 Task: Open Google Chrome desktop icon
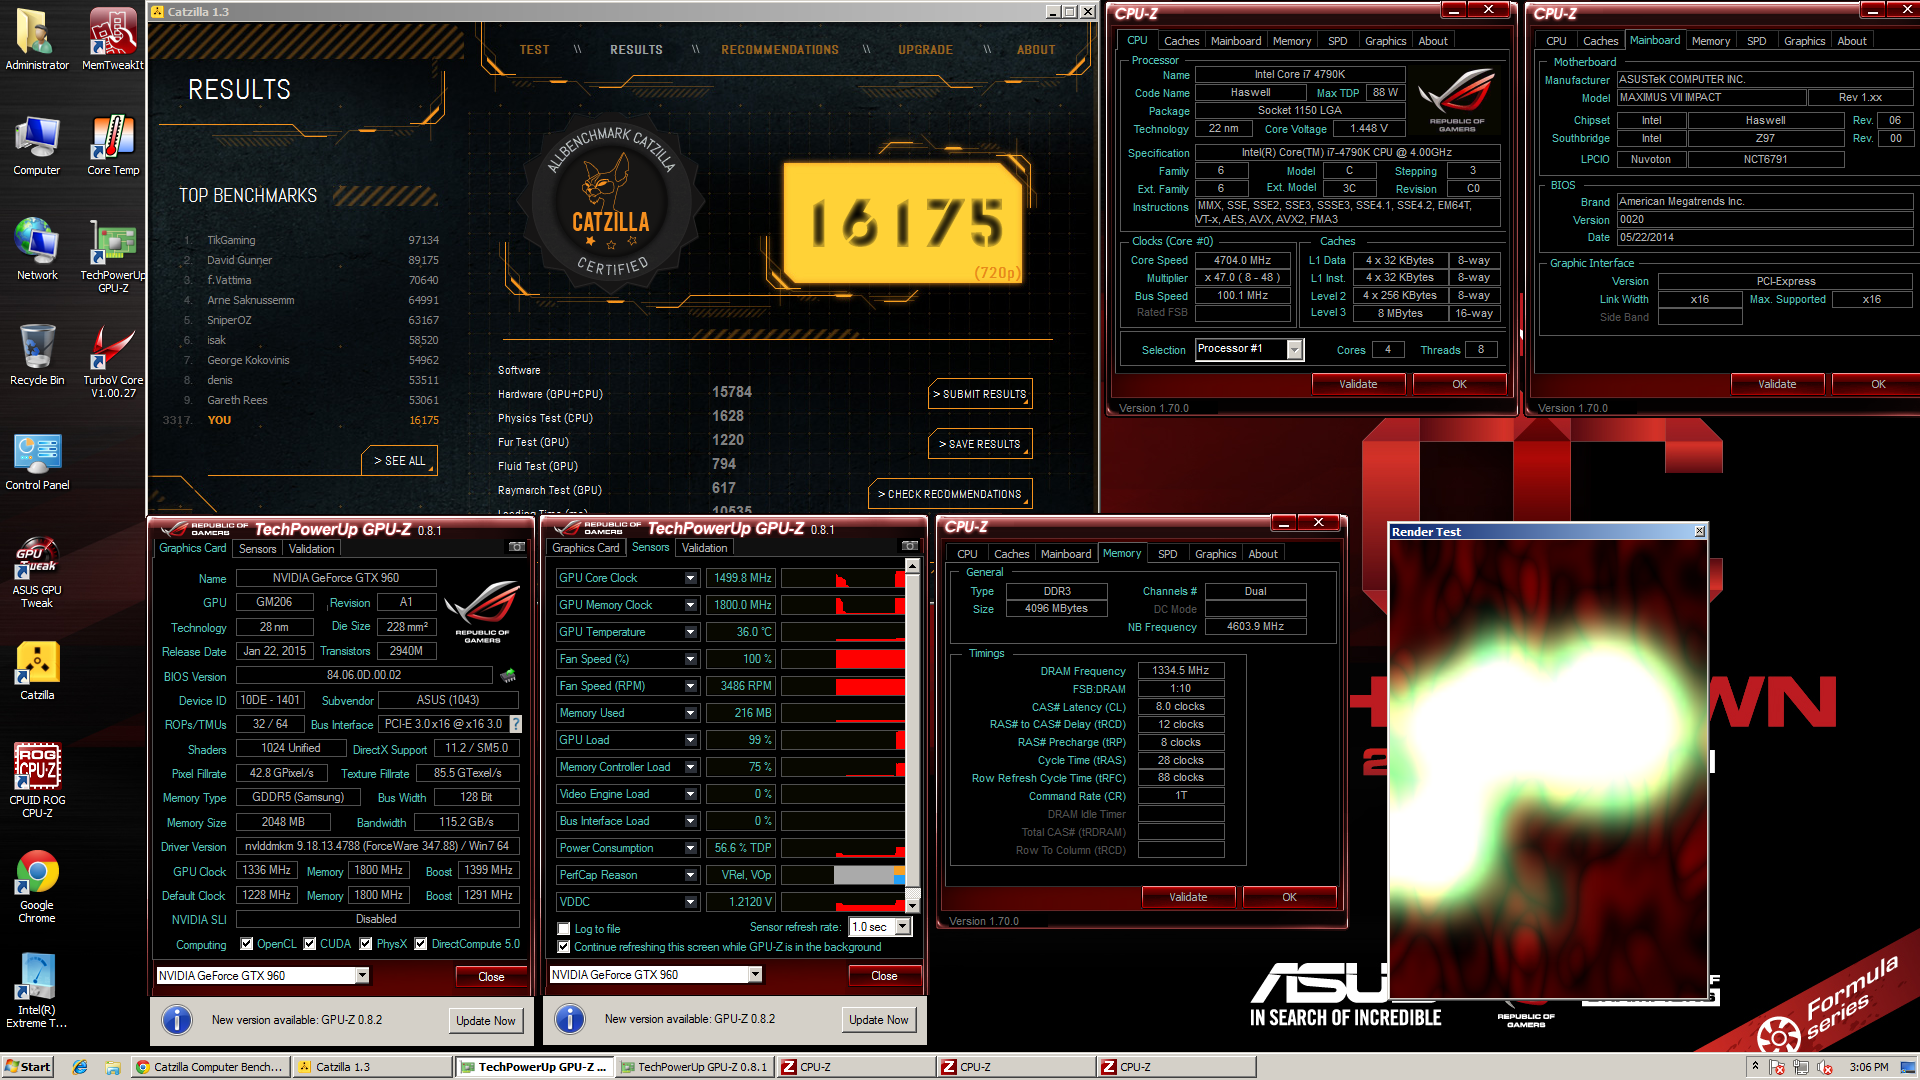[x=37, y=887]
